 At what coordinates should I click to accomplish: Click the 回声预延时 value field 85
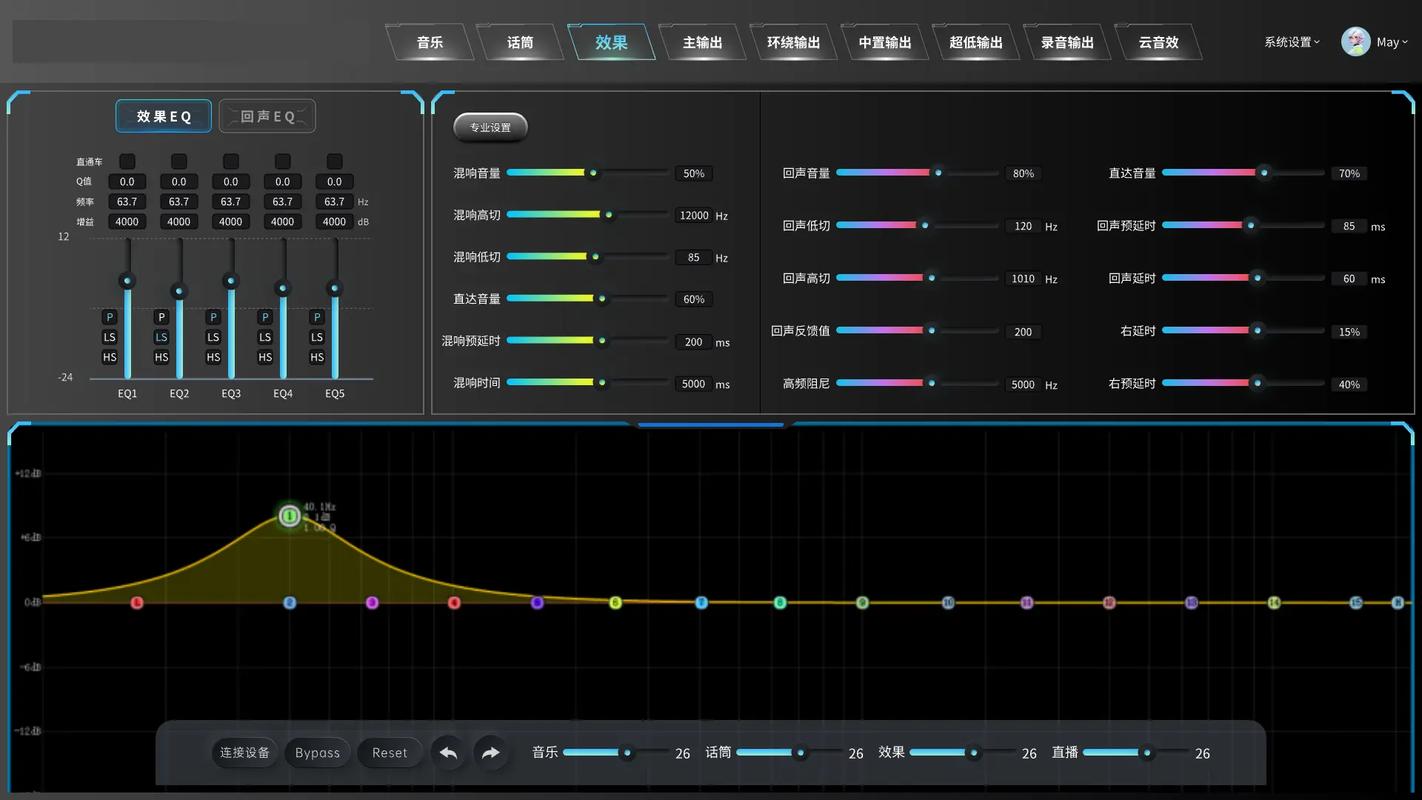tap(1349, 226)
